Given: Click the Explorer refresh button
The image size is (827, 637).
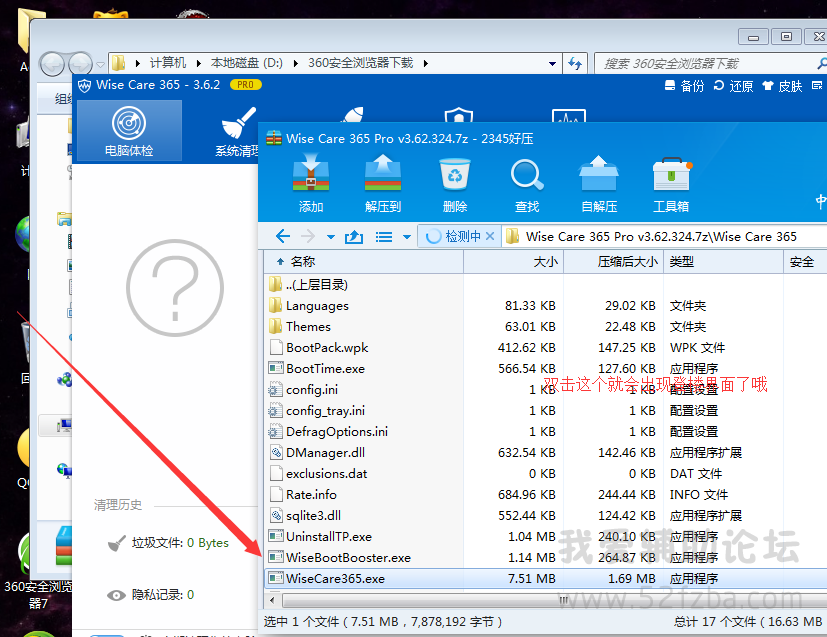Looking at the screenshot, I should (575, 64).
